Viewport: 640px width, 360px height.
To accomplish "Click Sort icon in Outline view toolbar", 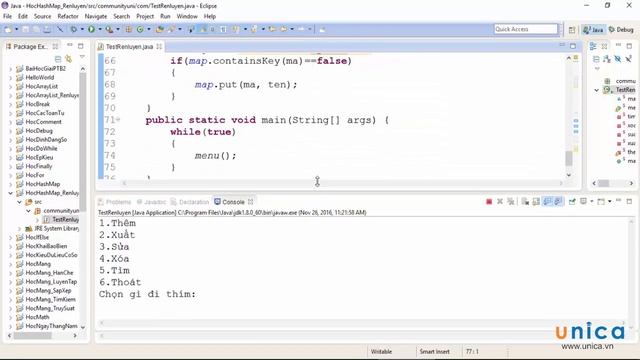I will (607, 59).
